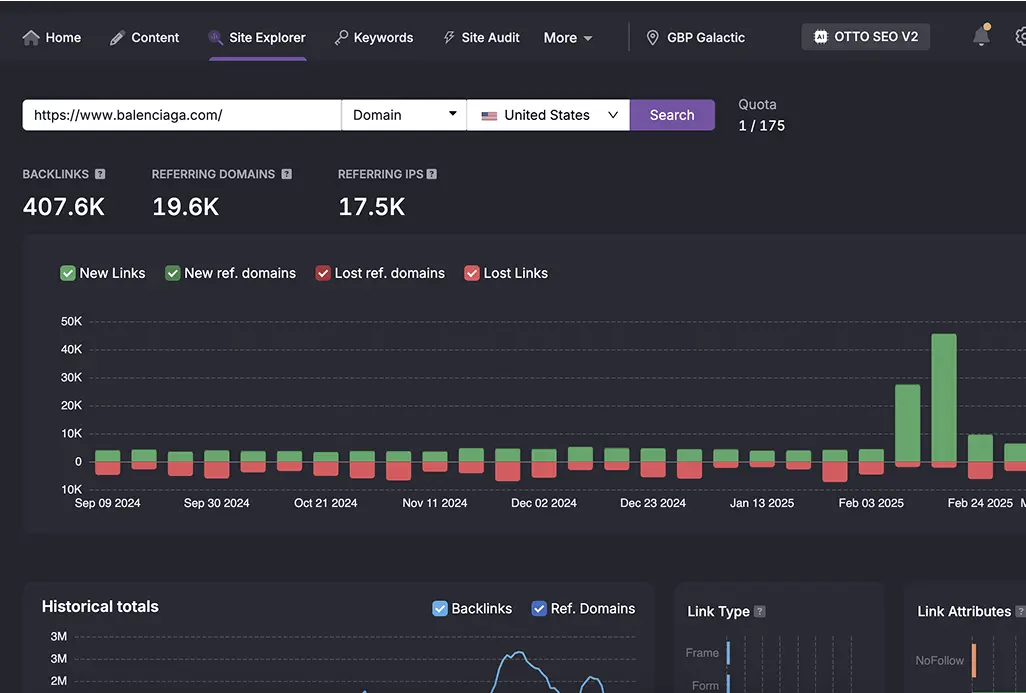
Task: Click the Jan 13 2025 axis label
Action: tap(762, 503)
